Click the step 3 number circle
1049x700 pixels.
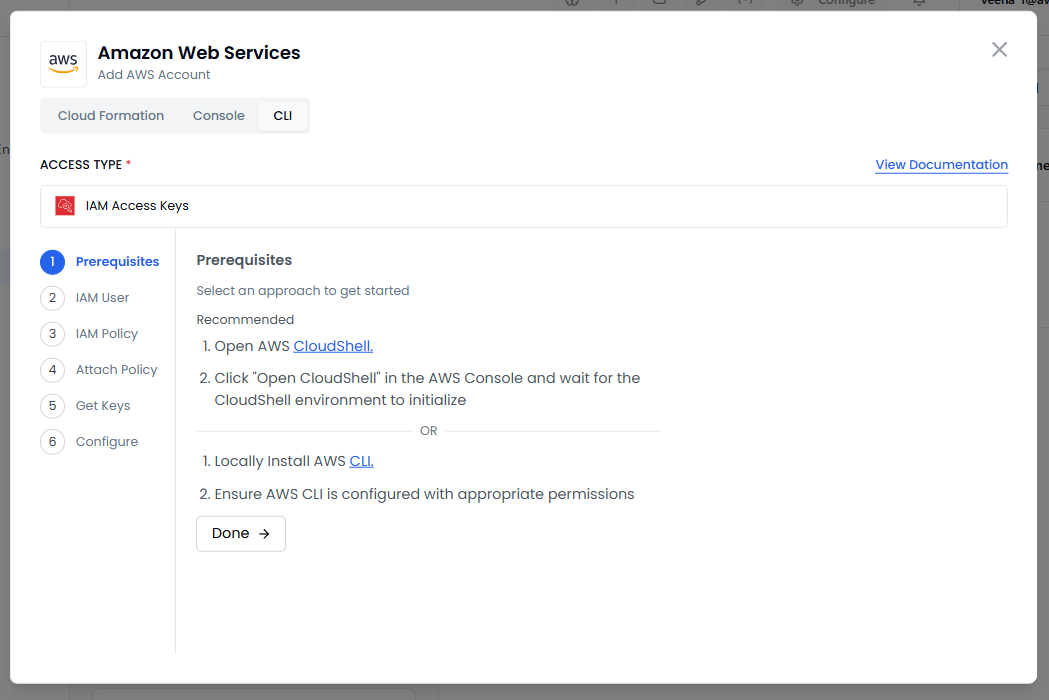[52, 334]
